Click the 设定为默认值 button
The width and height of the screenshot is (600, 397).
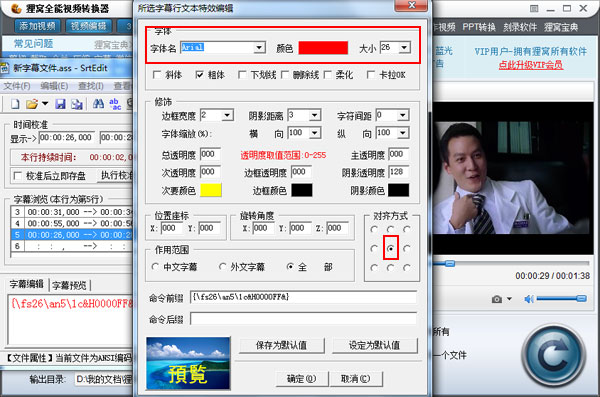point(374,345)
